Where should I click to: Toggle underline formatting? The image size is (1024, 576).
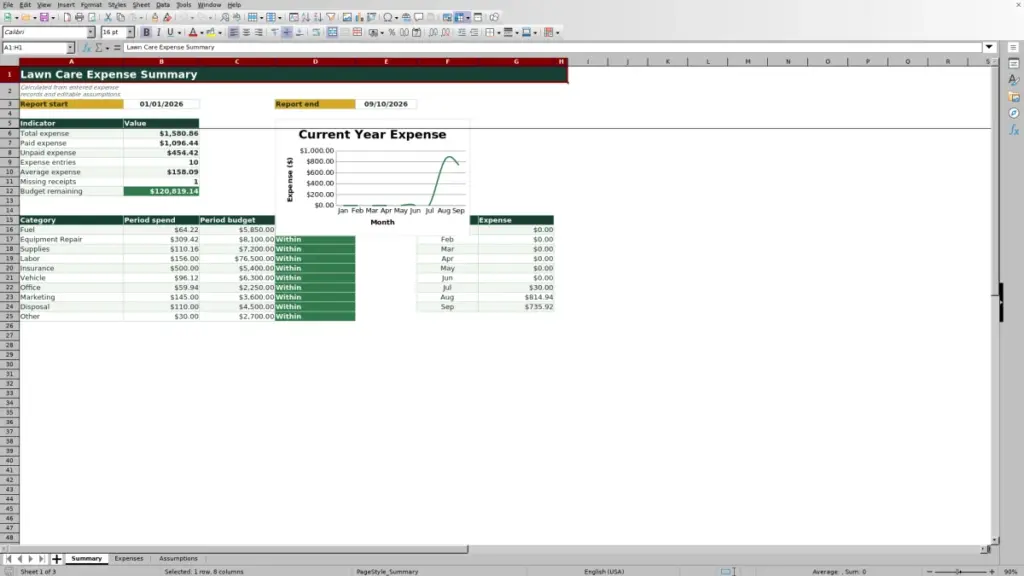coord(170,32)
